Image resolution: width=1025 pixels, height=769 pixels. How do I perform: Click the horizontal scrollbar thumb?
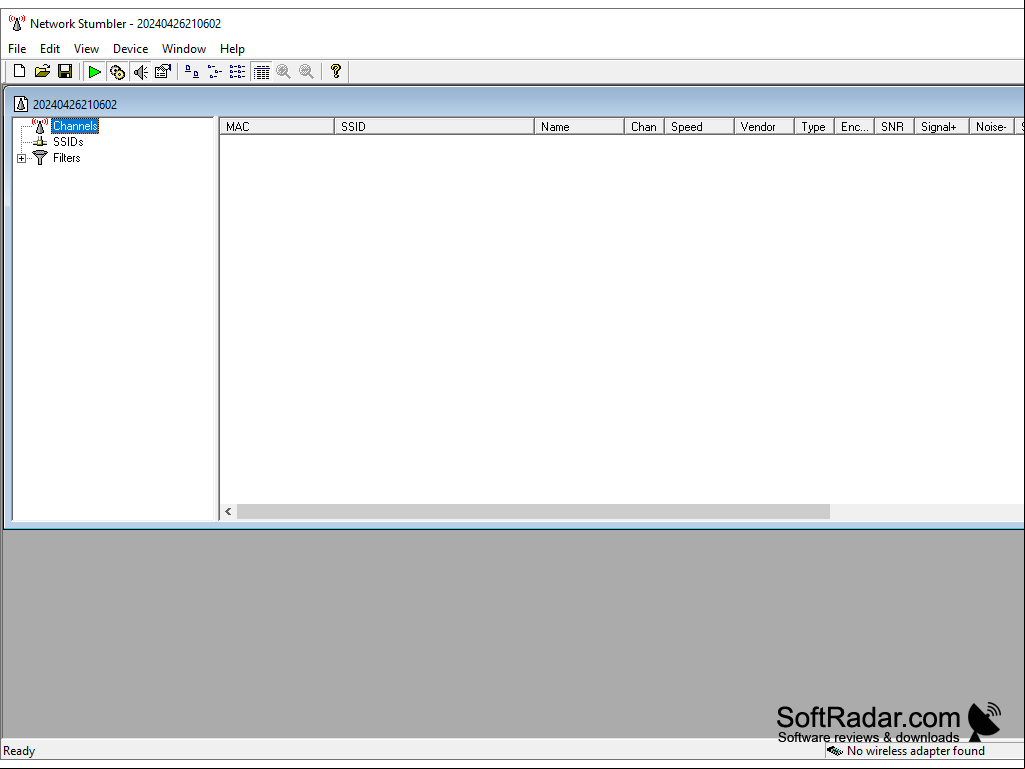(533, 511)
